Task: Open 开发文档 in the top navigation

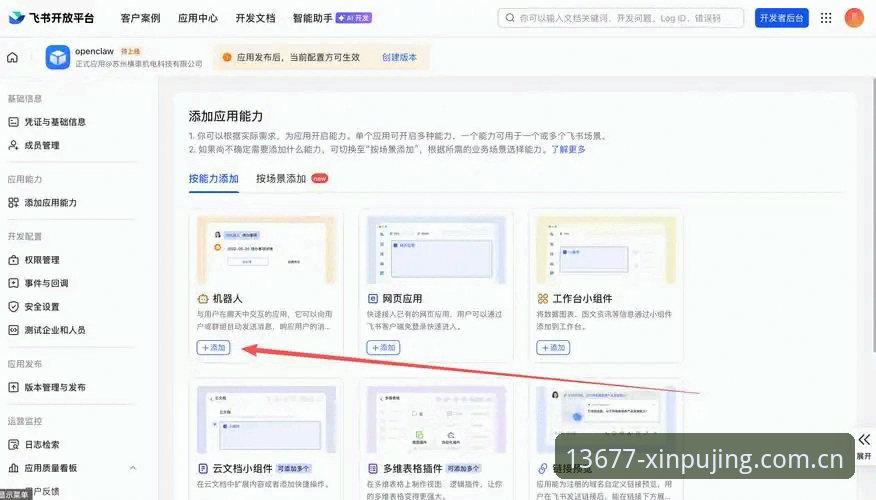Action: click(255, 18)
